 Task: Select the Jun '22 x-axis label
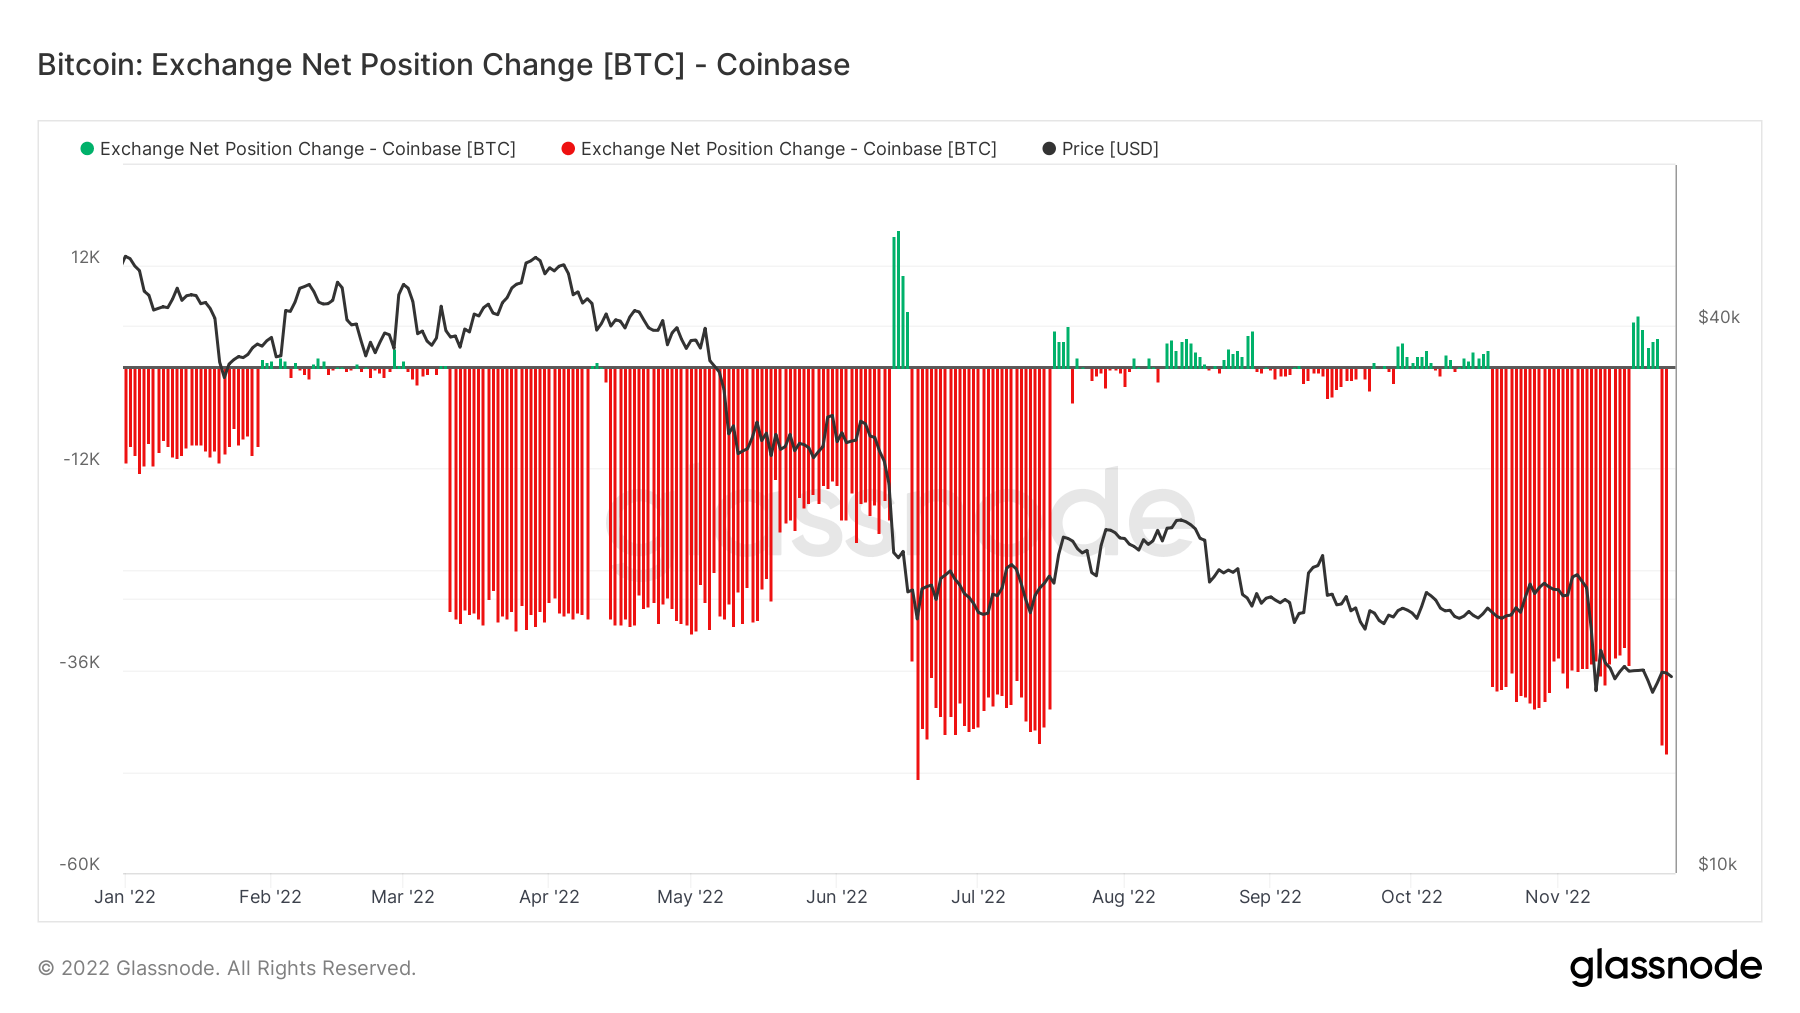coord(837,897)
